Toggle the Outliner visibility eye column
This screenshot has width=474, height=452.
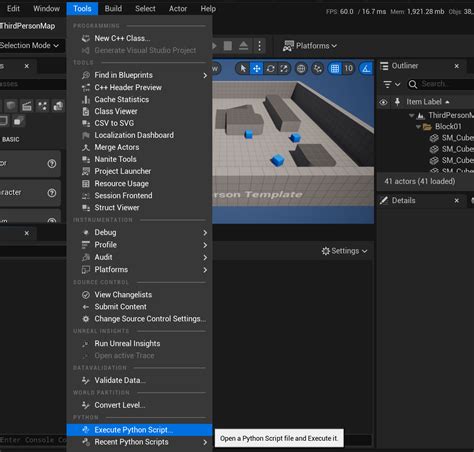click(x=383, y=102)
